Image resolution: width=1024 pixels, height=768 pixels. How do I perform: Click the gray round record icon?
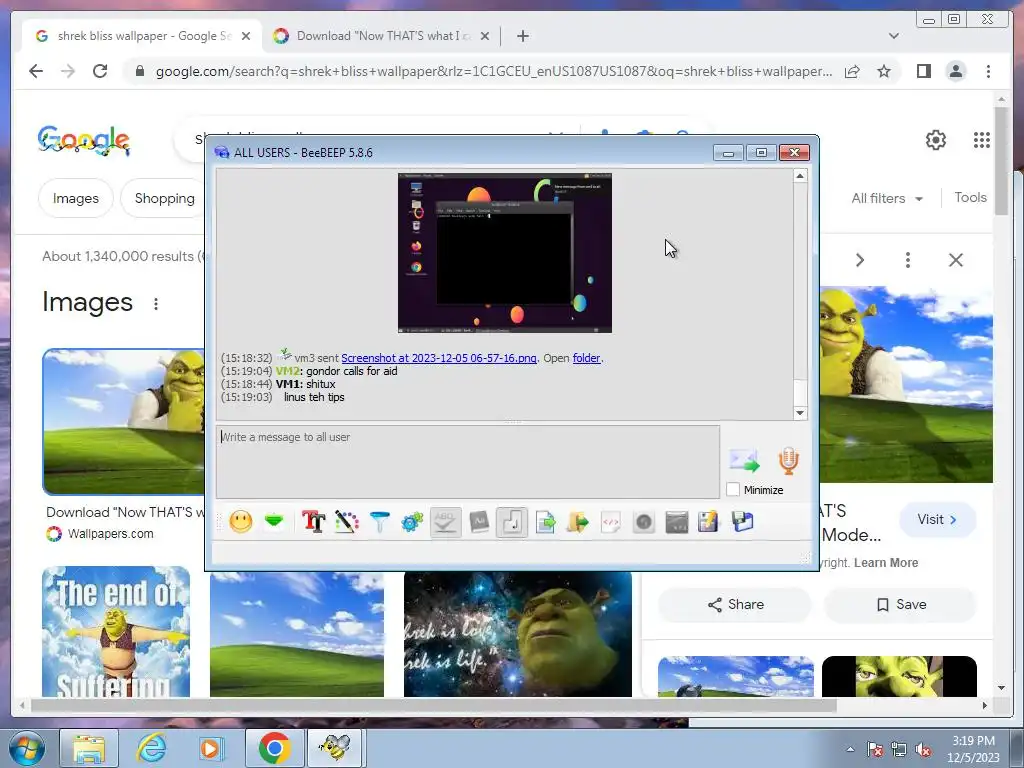click(644, 522)
